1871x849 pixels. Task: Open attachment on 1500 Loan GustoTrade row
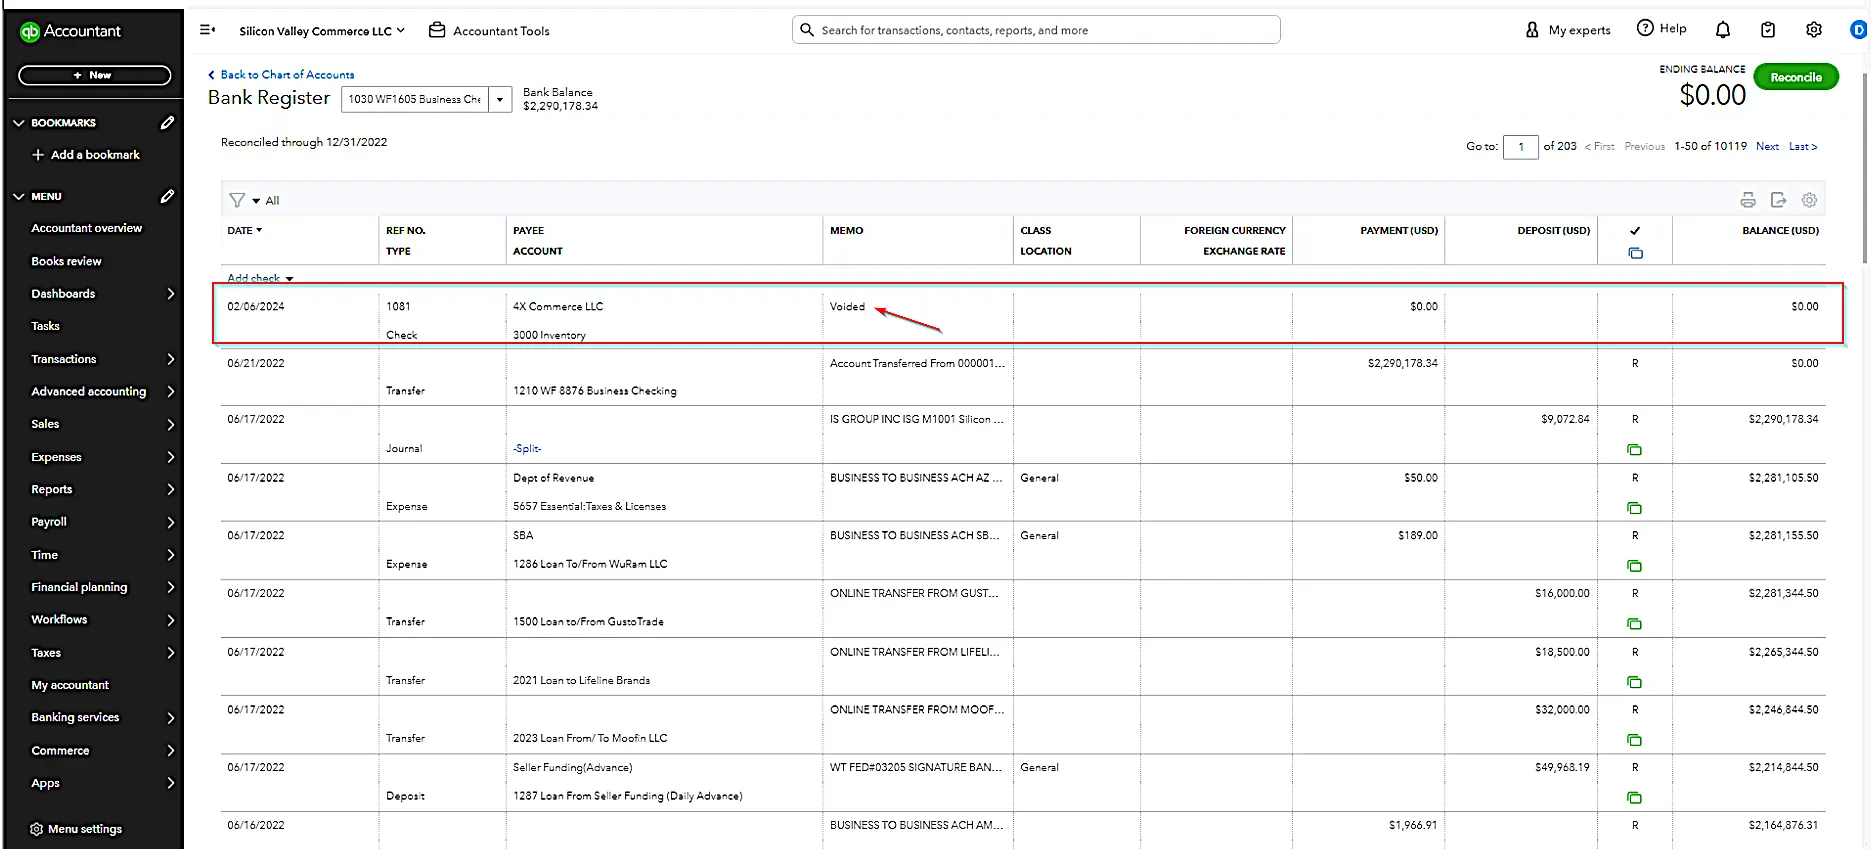(1635, 624)
